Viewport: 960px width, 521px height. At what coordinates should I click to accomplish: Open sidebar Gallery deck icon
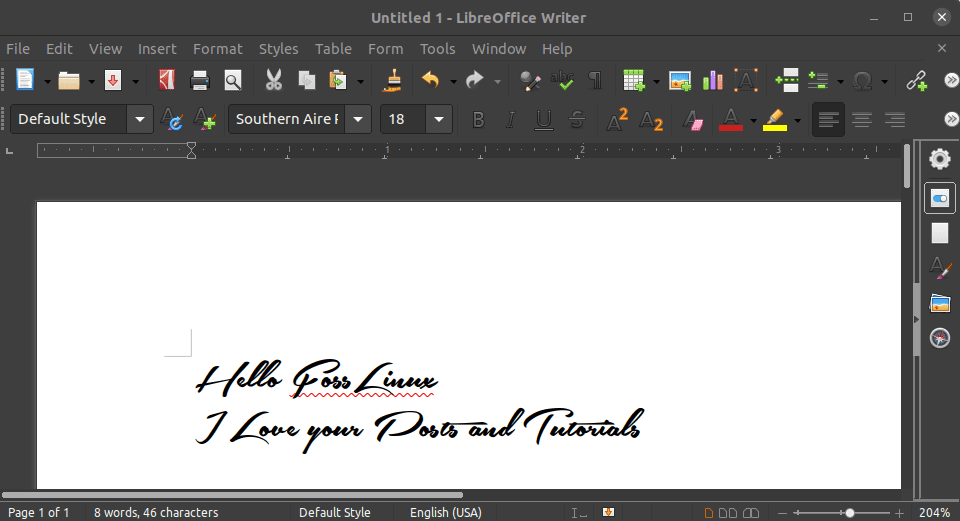coord(940,302)
